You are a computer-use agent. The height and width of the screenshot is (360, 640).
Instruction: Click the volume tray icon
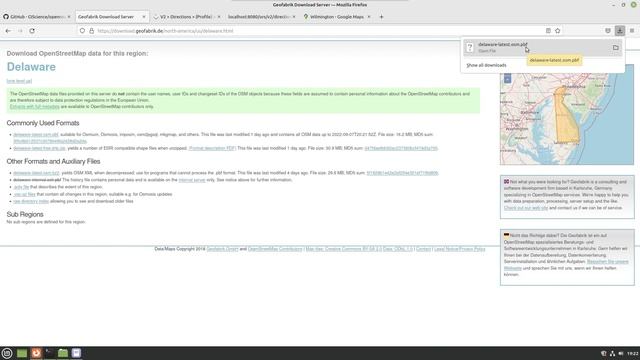click(620, 353)
